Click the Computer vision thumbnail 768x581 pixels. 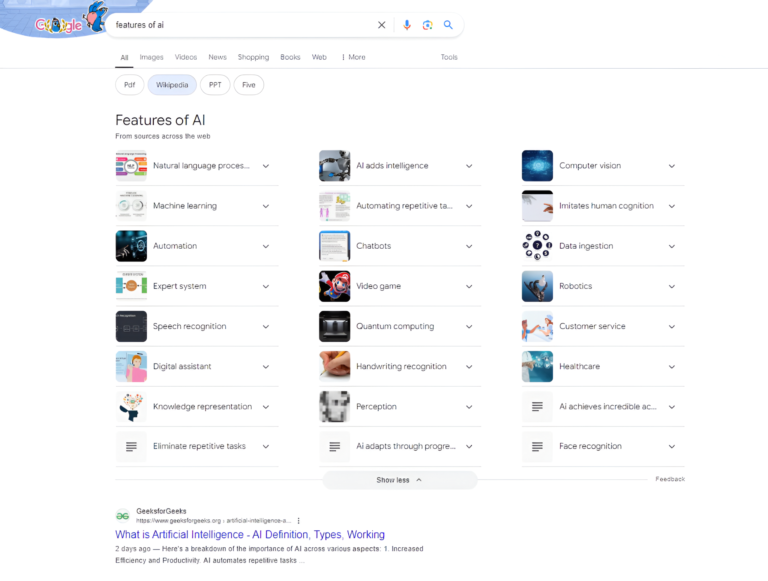coord(537,166)
